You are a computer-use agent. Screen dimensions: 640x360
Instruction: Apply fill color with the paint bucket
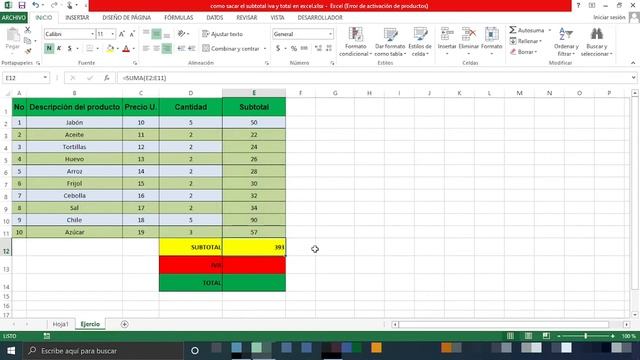click(110, 49)
